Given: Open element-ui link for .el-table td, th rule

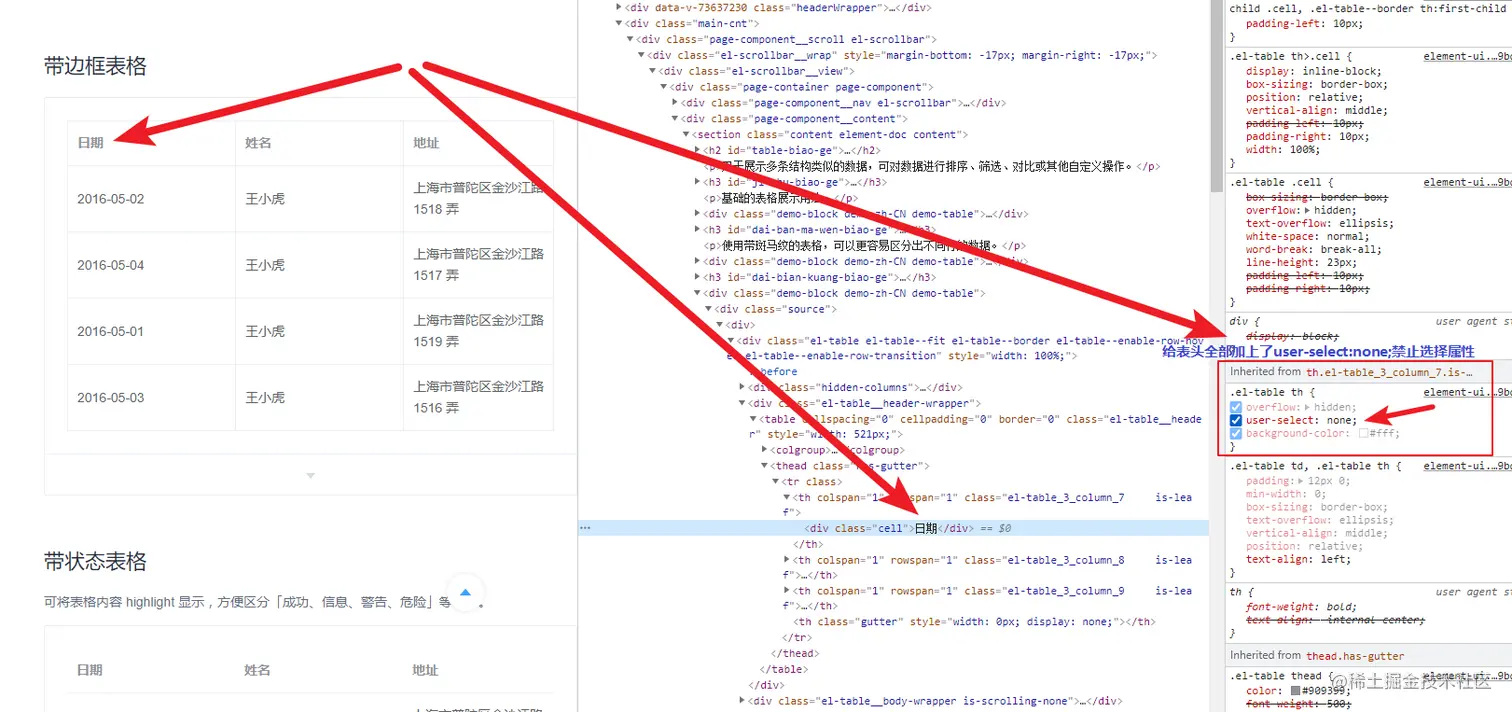Looking at the screenshot, I should 1467,466.
